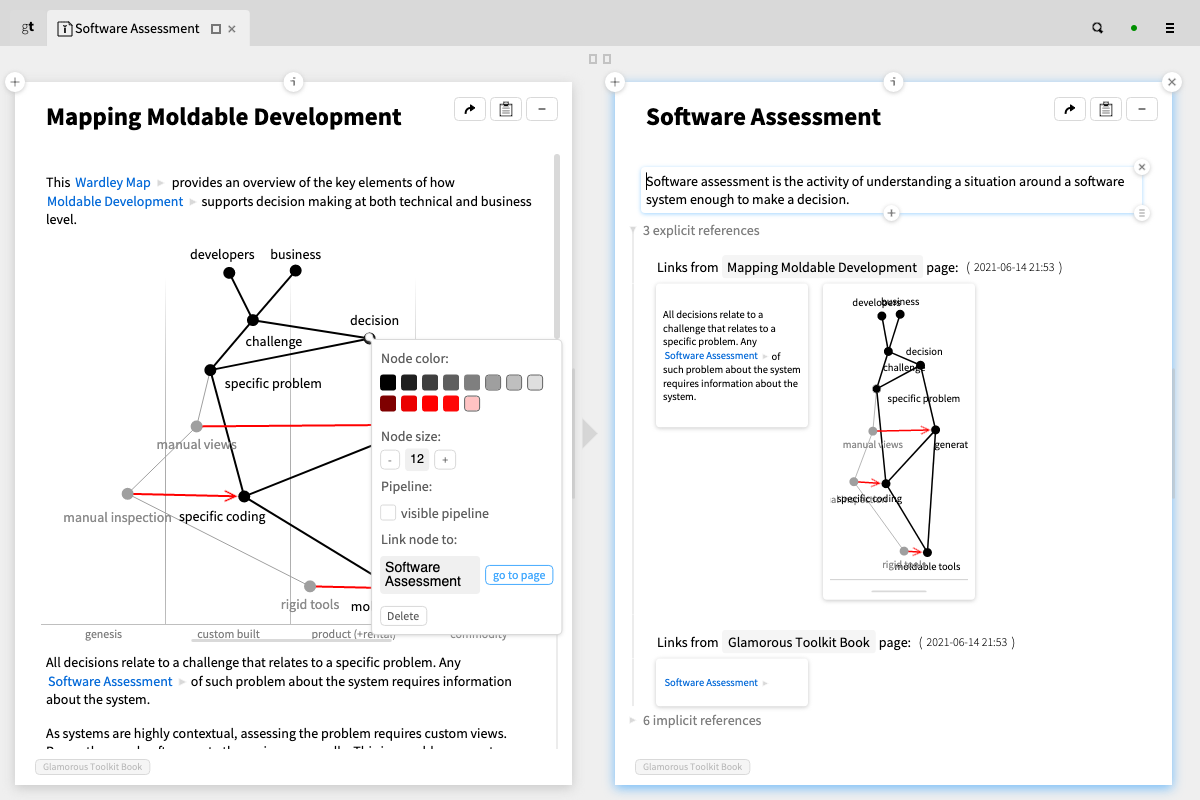The height and width of the screenshot is (800, 1200).
Task: Click Glamorous Toolkit Book label in left pane
Action: point(93,767)
